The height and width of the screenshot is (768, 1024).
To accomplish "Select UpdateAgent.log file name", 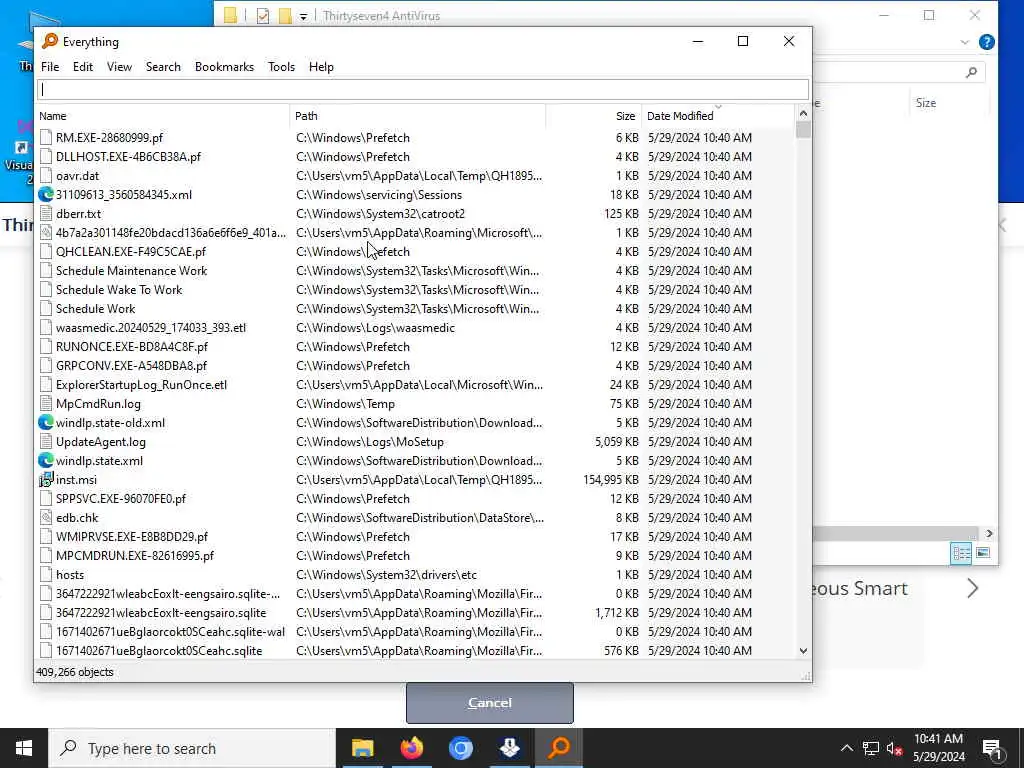I will pyautogui.click(x=101, y=441).
